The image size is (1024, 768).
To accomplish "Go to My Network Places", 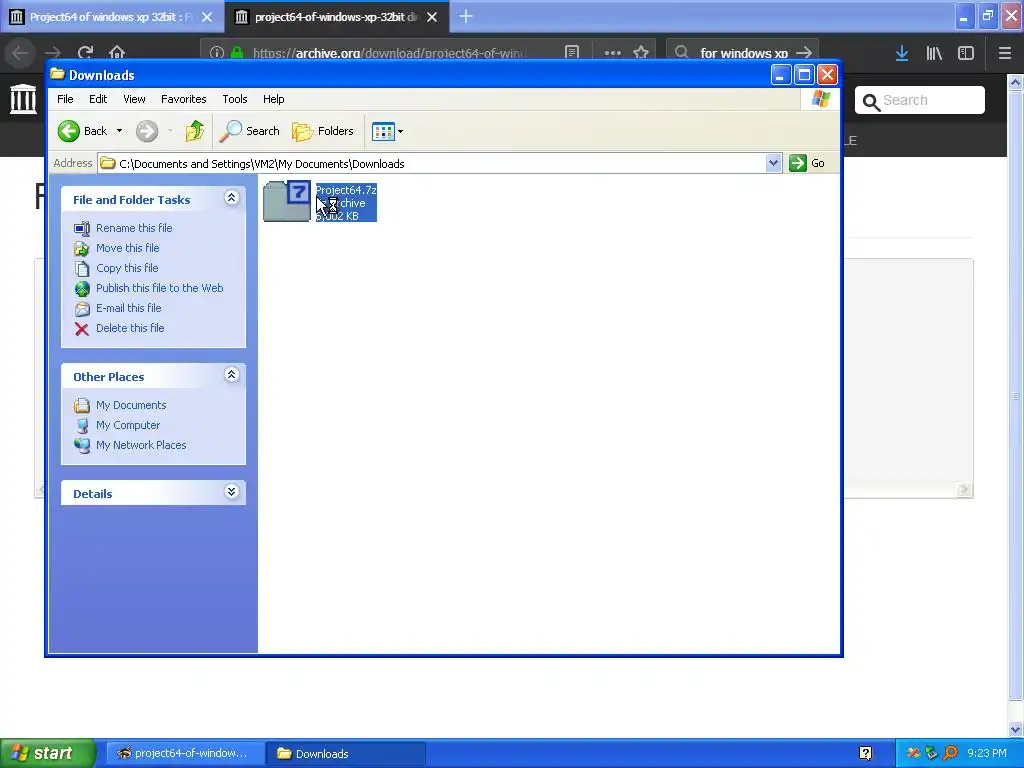I will coord(141,445).
